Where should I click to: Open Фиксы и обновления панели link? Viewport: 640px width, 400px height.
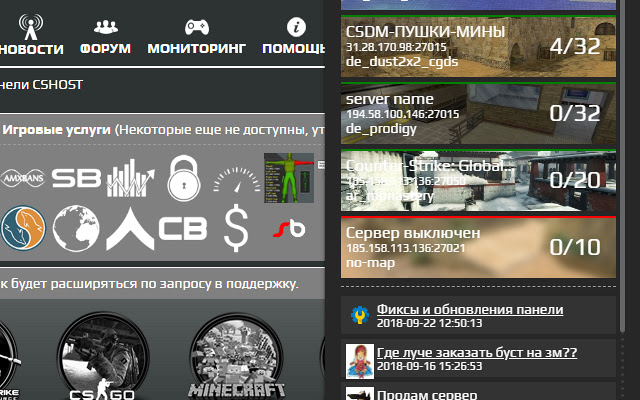pos(470,309)
